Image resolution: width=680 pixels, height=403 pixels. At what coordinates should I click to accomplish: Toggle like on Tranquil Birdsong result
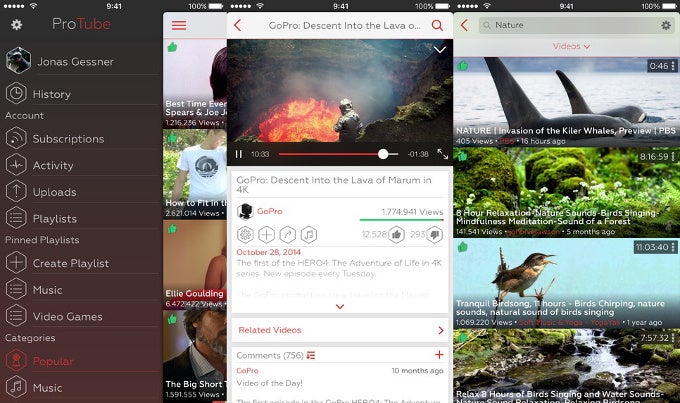coord(463,247)
